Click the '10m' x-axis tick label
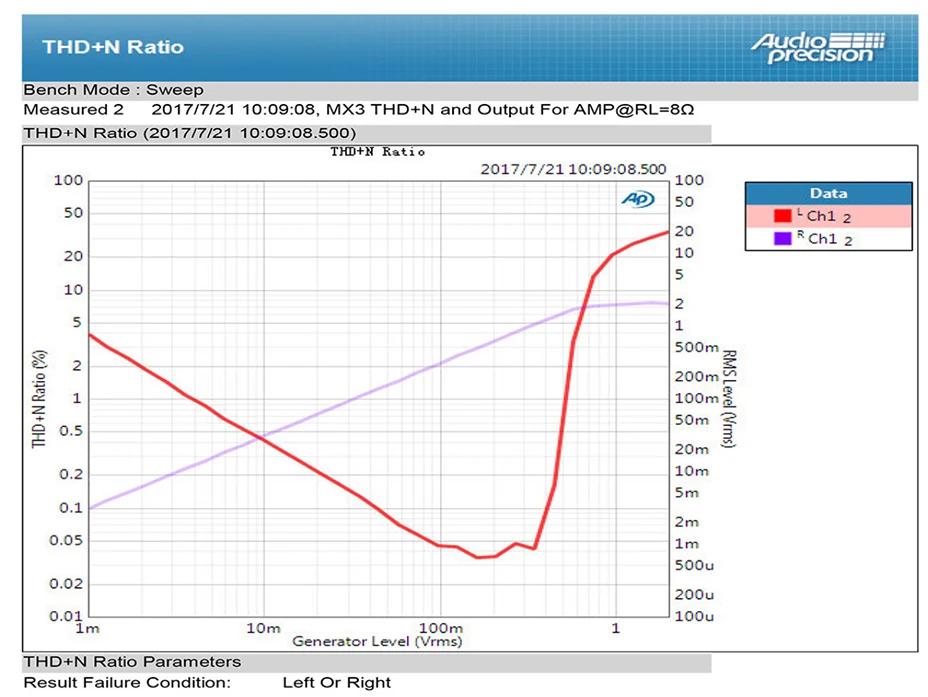This screenshot has height=697, width=928. (x=263, y=628)
